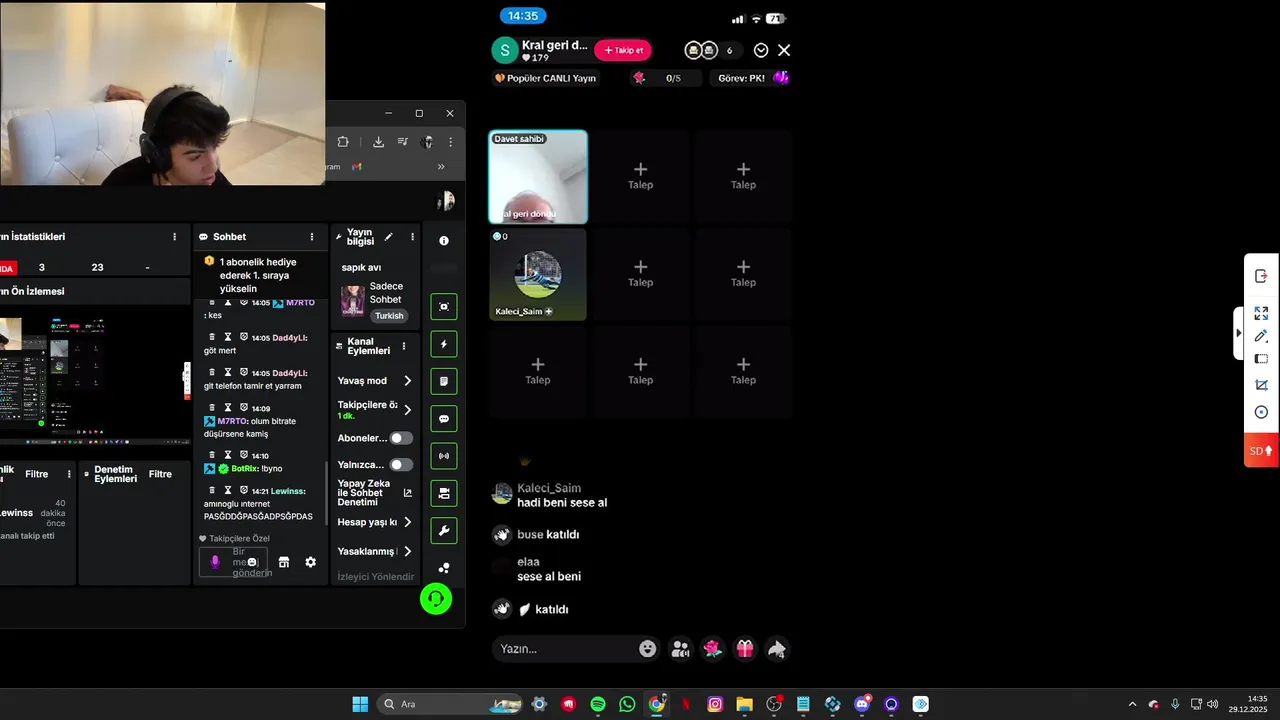The height and width of the screenshot is (720, 1280).
Task: Toggle the Yalnızca chat mode switch
Action: 401,465
